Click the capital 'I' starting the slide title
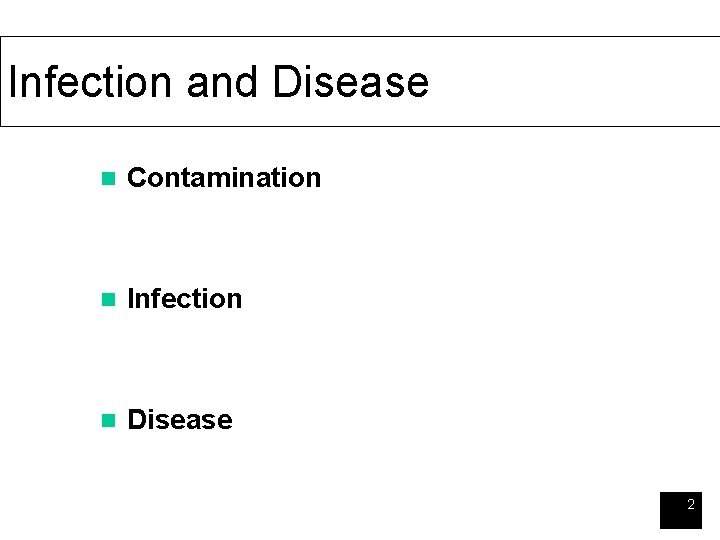Screen dimensions: 720x540 (12, 82)
